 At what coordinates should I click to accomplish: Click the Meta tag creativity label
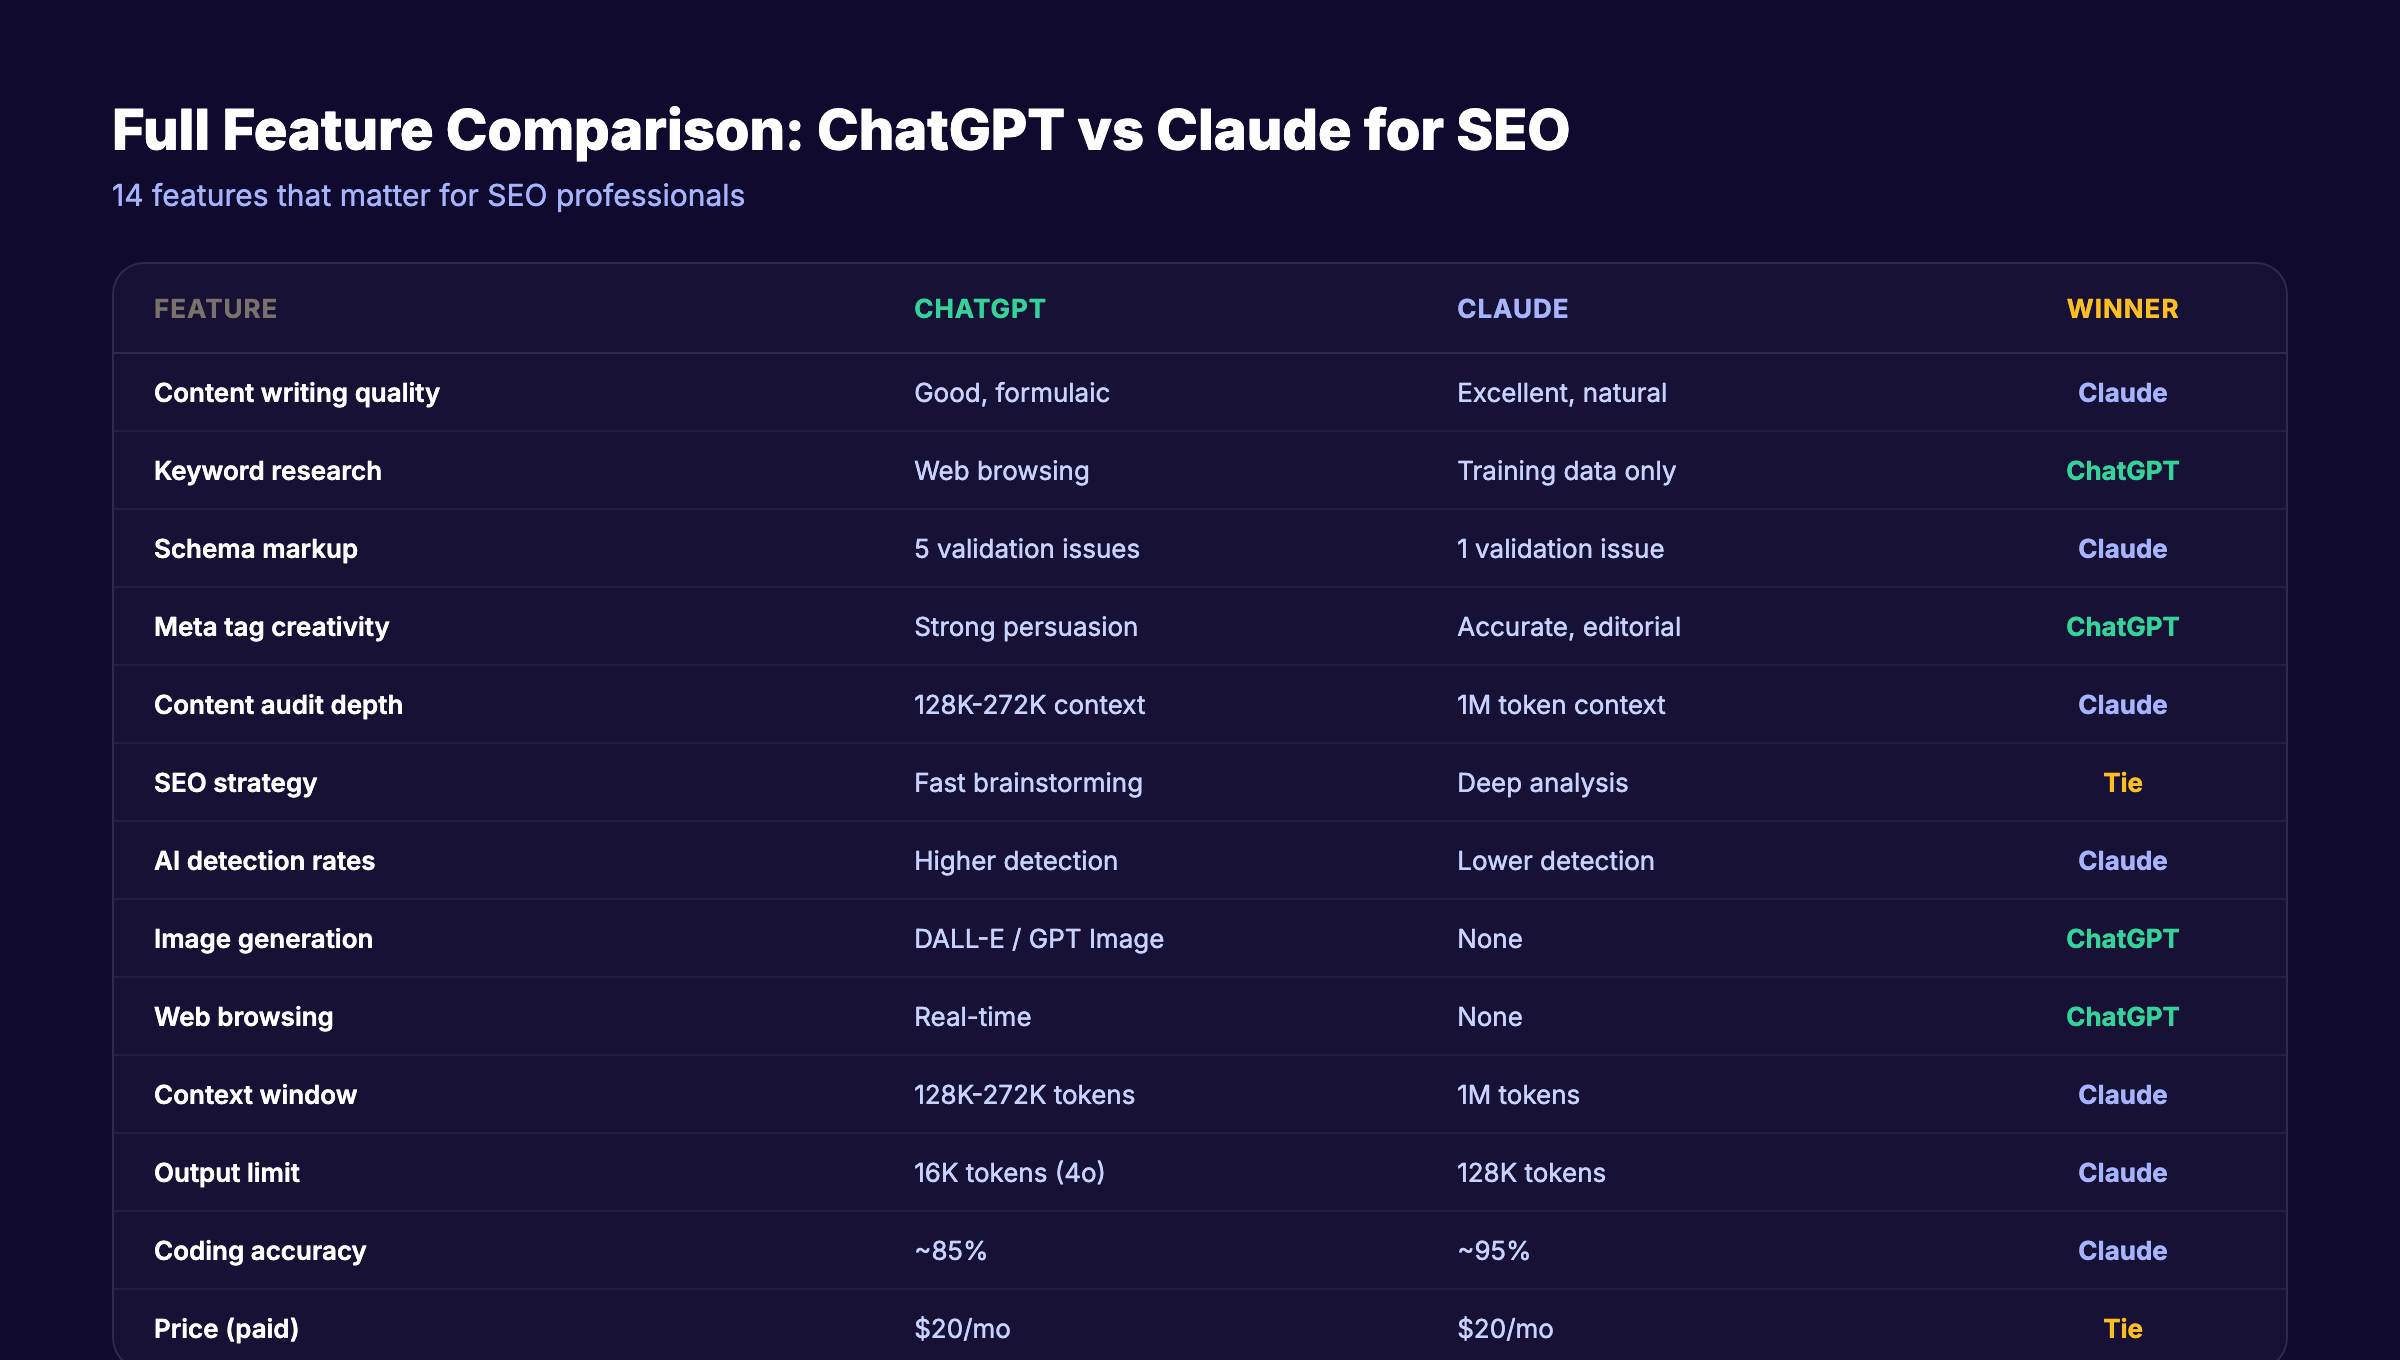click(272, 626)
